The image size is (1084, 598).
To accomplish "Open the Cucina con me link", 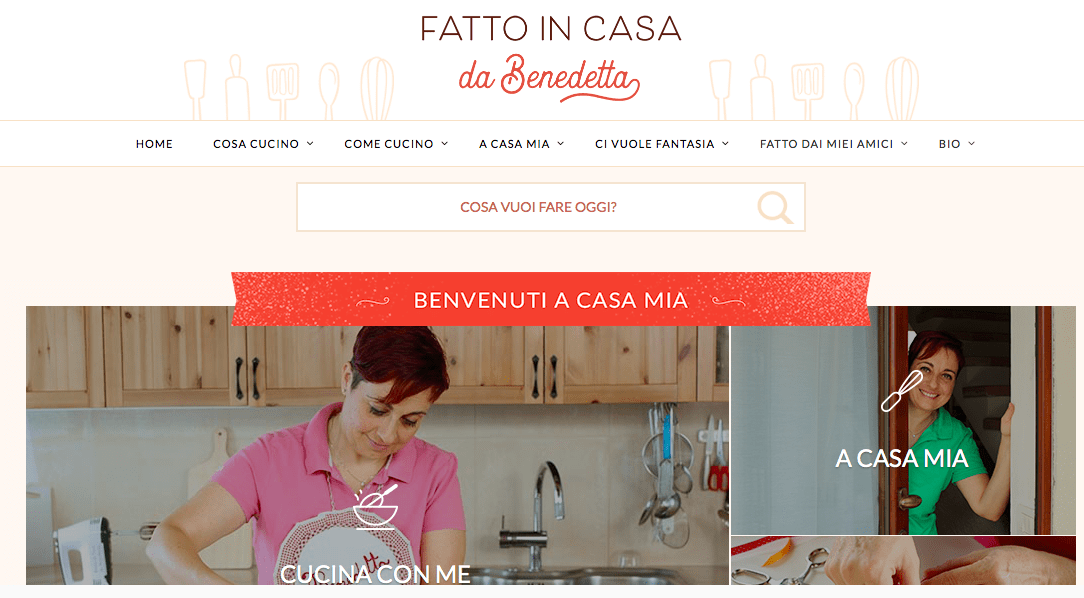I will click(375, 574).
